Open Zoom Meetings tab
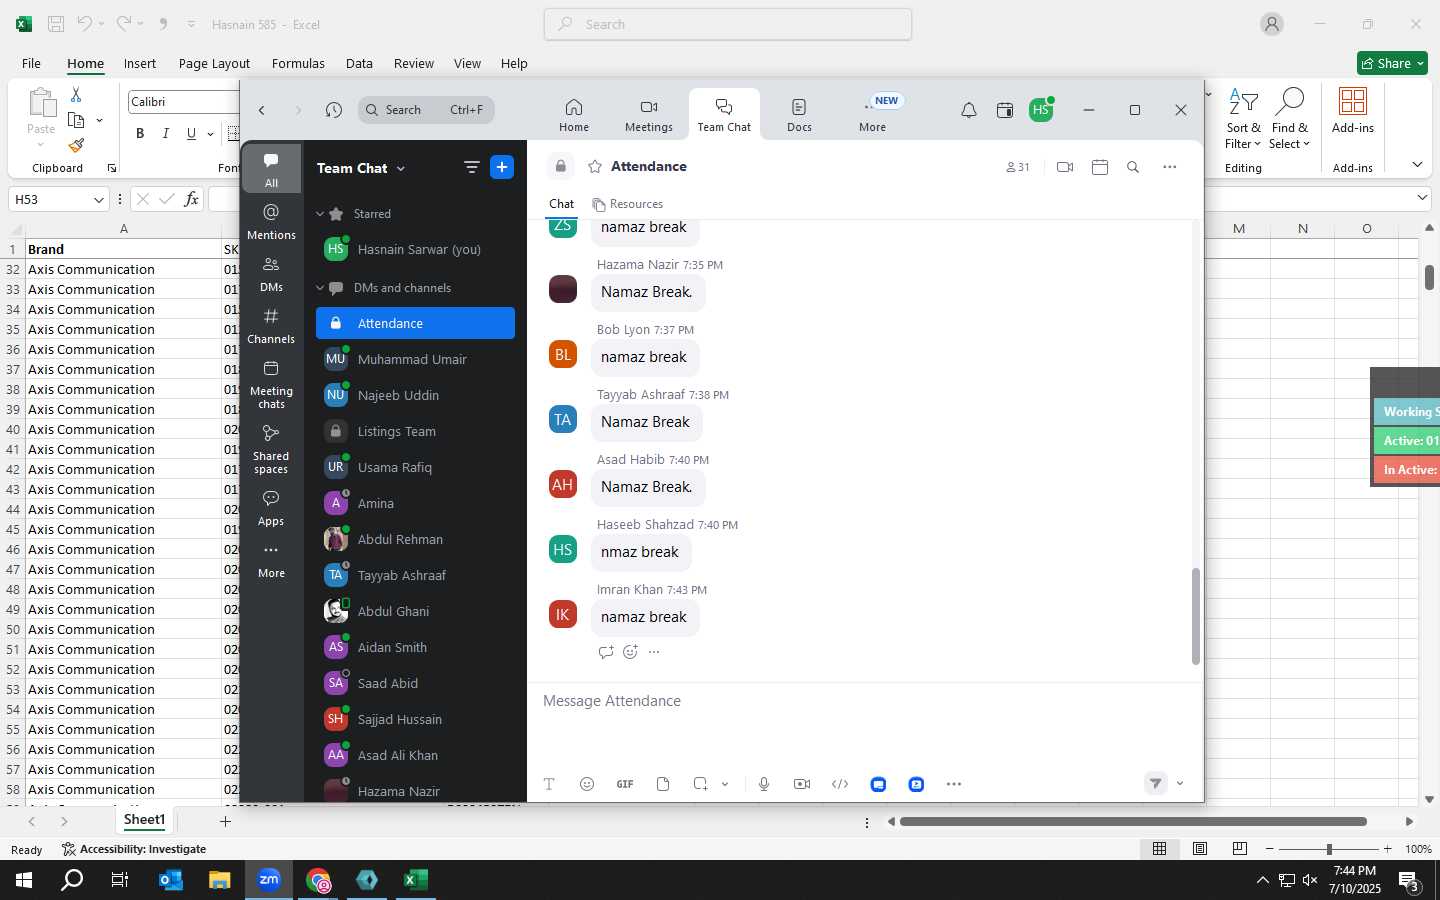 pos(649,114)
